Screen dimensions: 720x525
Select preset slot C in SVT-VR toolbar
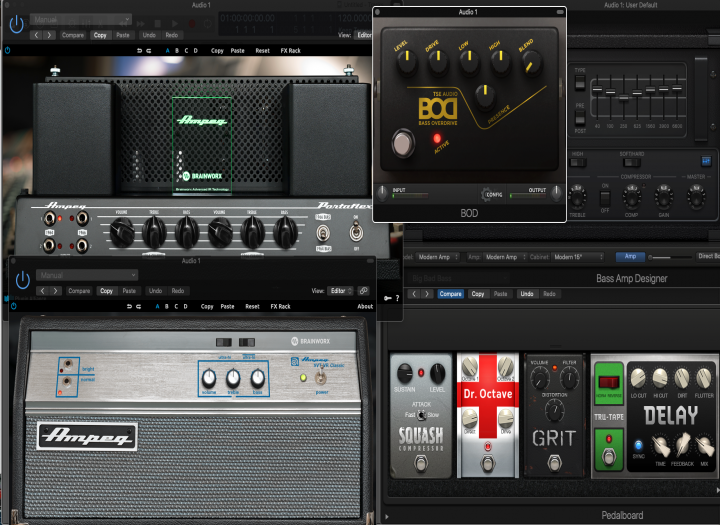176,306
